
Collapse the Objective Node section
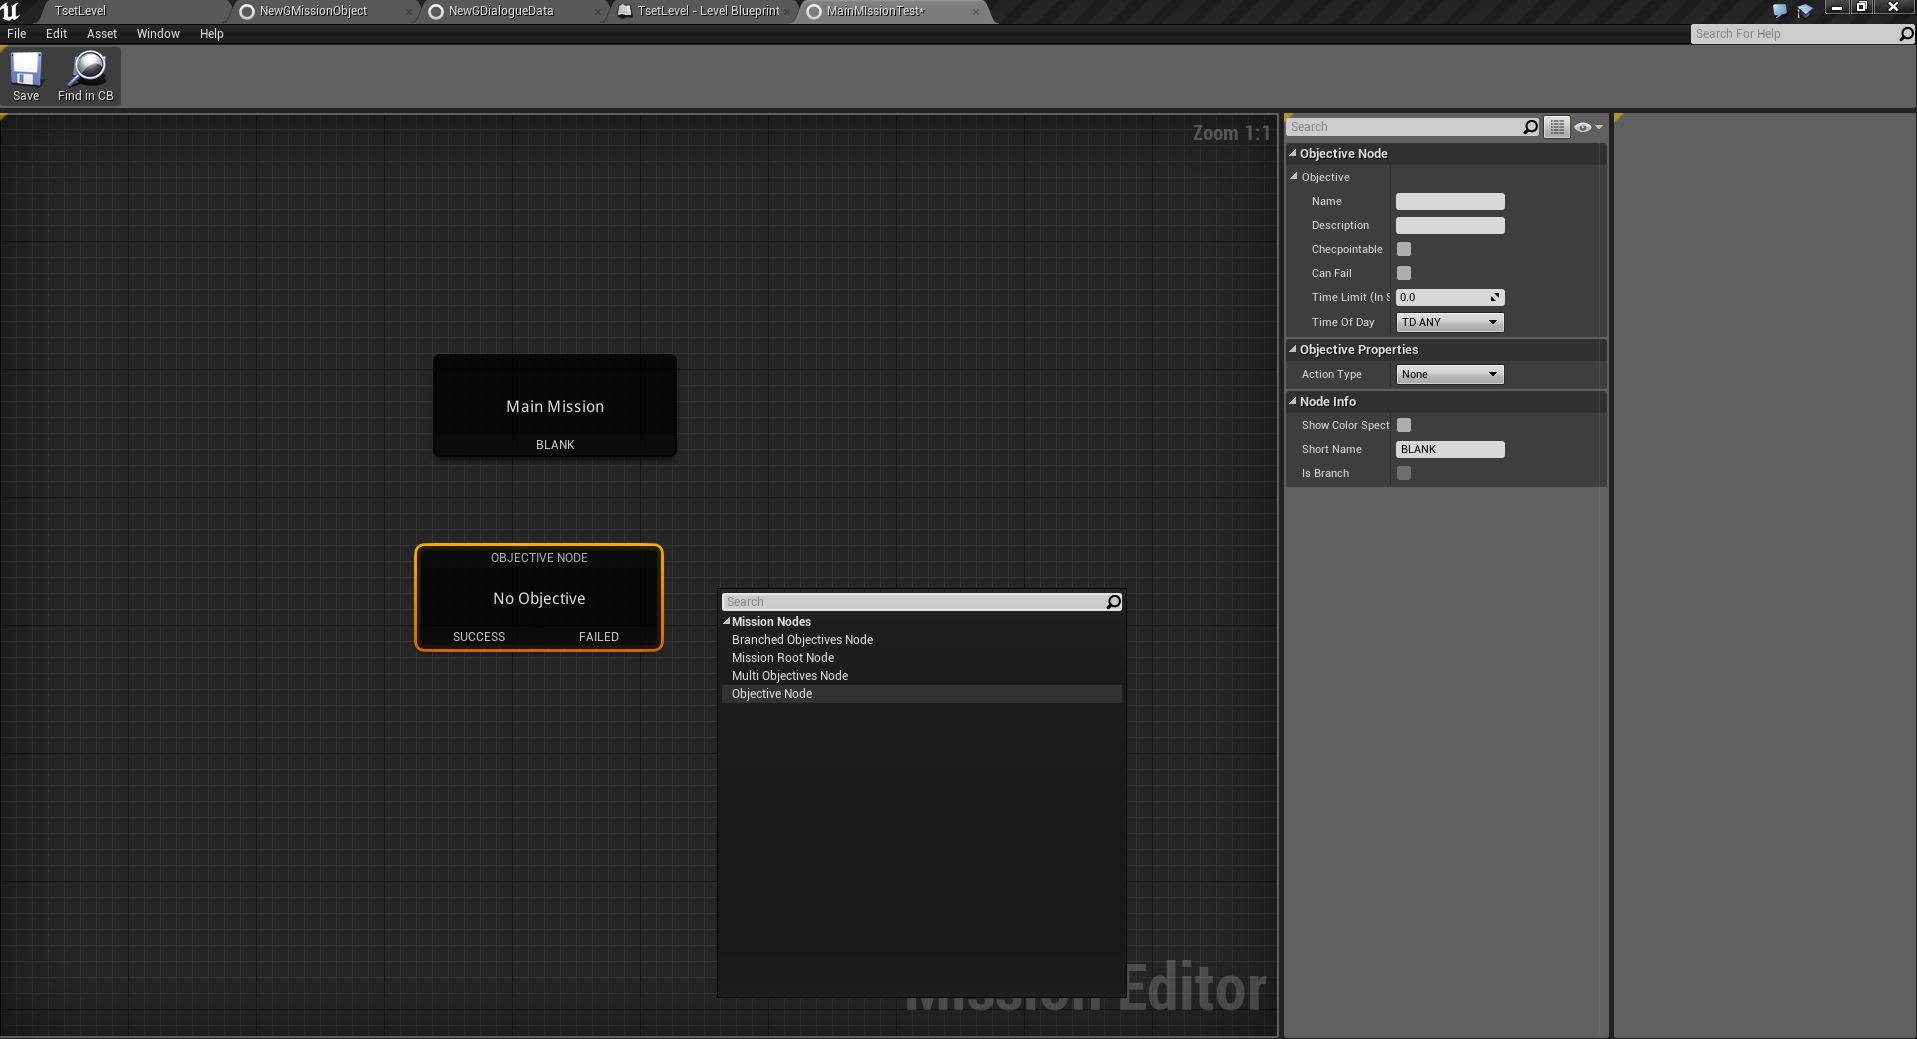coord(1293,153)
